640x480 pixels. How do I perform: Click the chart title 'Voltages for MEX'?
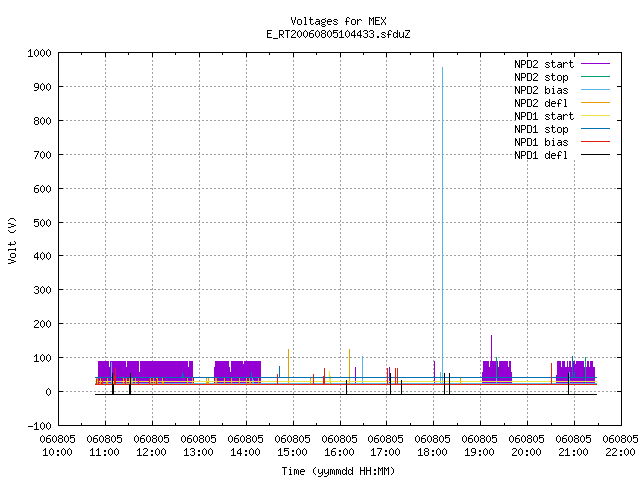click(x=338, y=21)
